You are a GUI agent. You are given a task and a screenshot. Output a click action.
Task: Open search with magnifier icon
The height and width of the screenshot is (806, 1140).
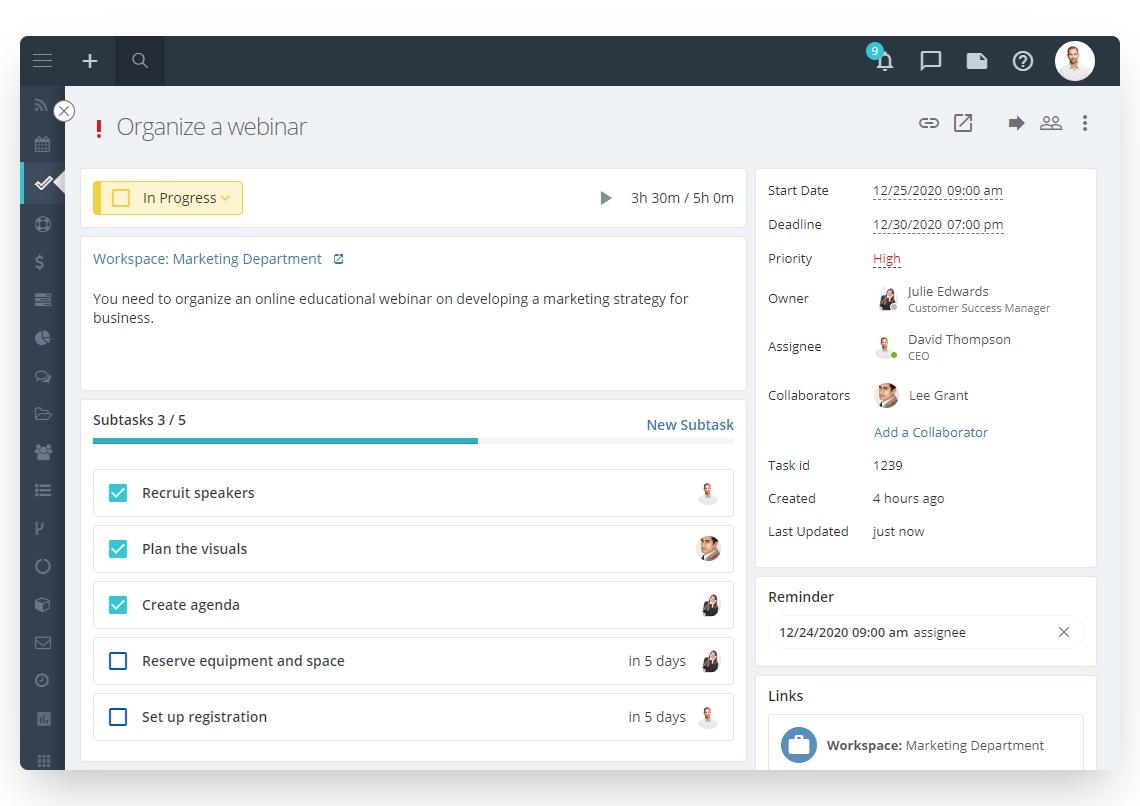pos(140,61)
